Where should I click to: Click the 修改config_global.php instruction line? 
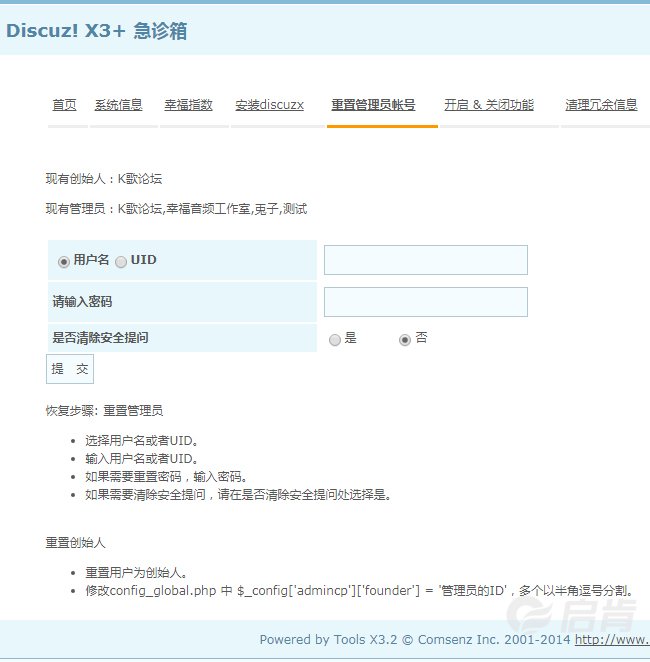(359, 590)
